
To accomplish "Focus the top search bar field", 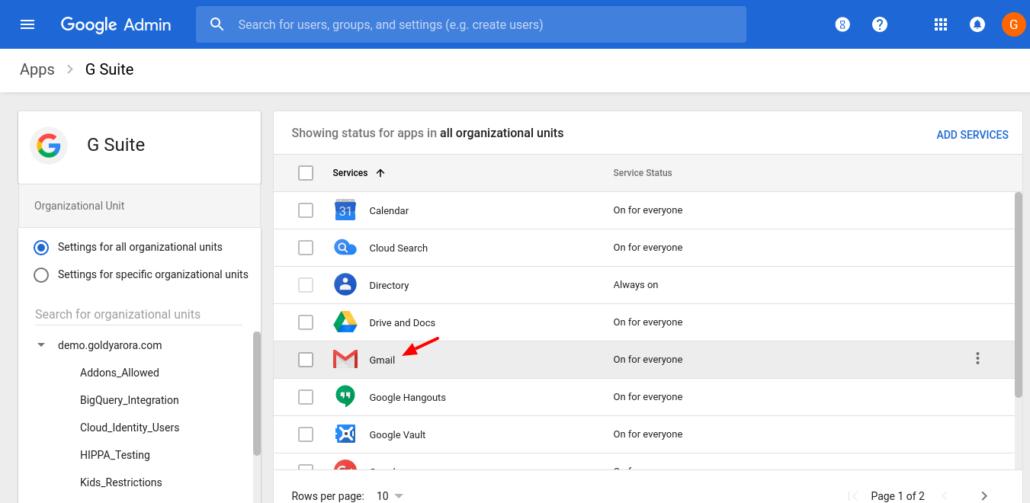I will [x=471, y=25].
